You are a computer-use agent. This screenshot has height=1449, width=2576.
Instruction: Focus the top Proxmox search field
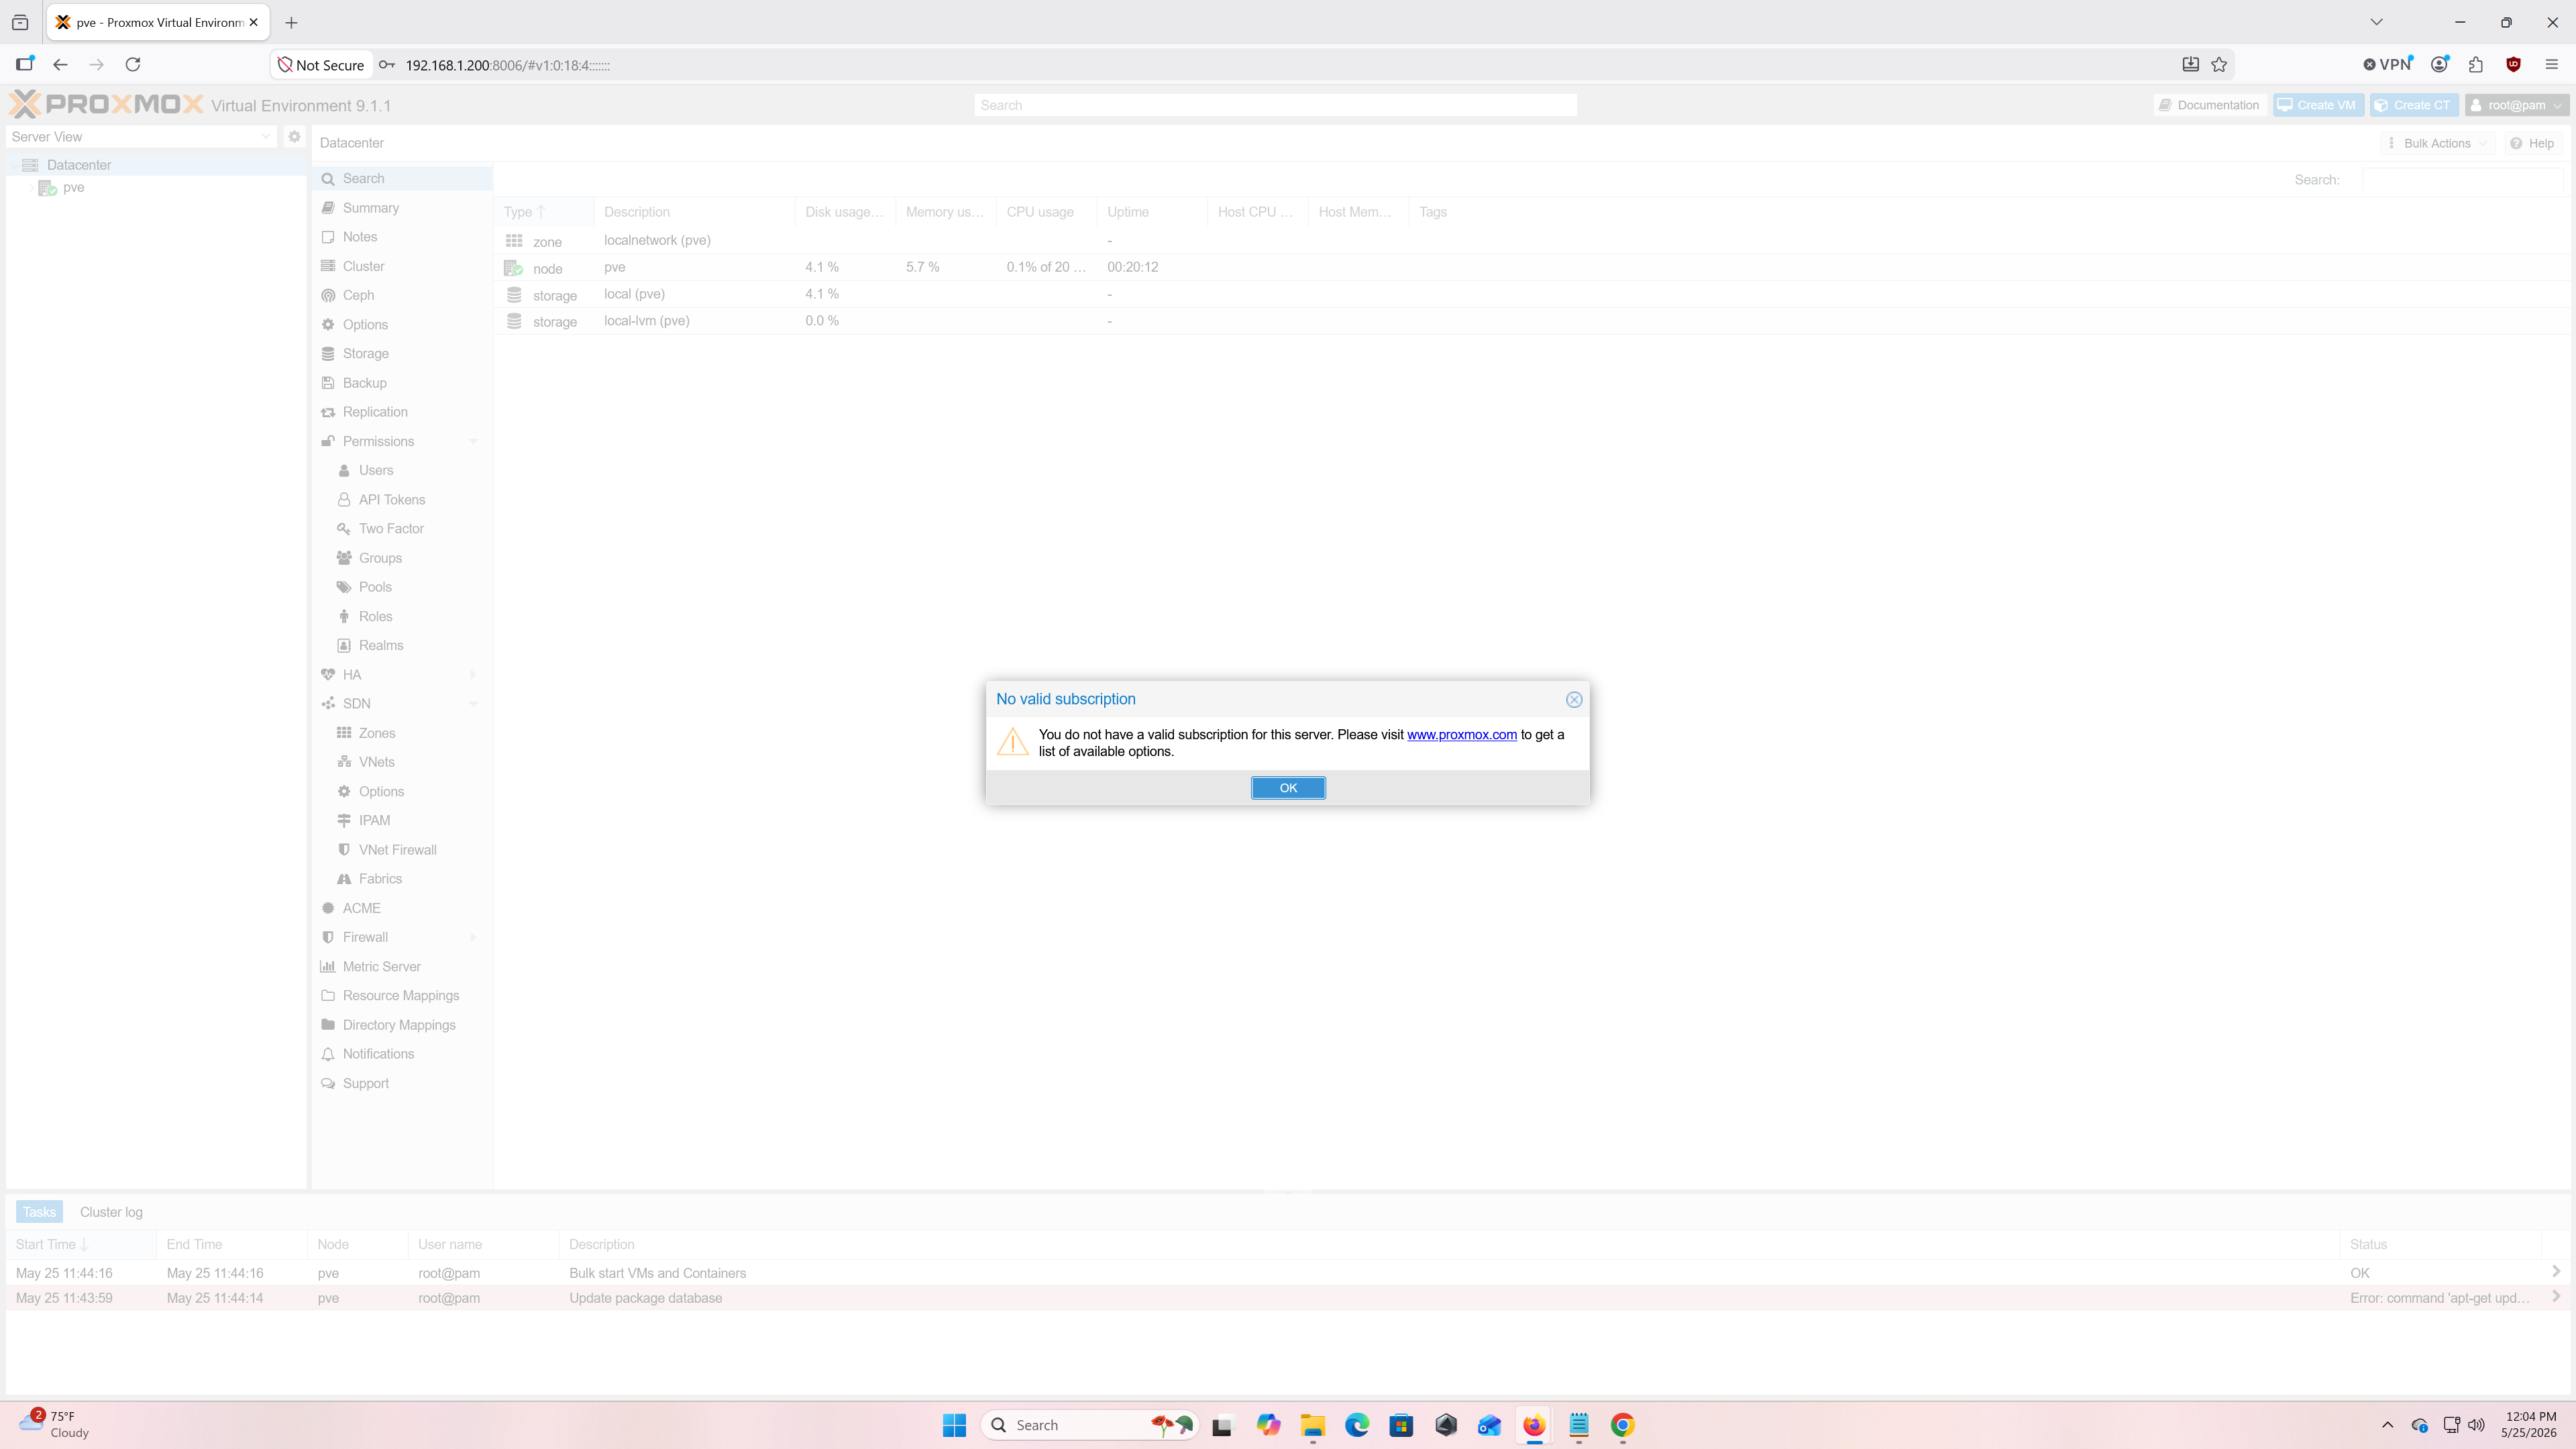(x=1275, y=105)
